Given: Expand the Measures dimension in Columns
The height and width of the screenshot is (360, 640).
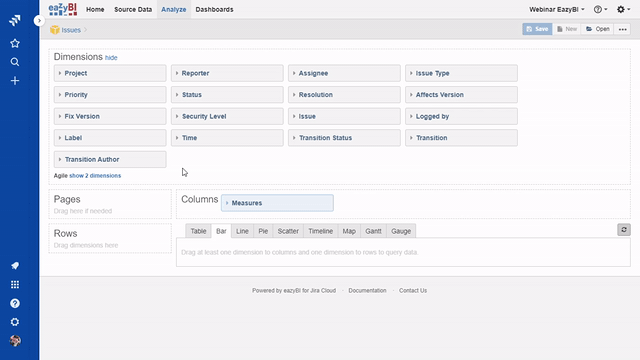Looking at the screenshot, I should coord(277,203).
